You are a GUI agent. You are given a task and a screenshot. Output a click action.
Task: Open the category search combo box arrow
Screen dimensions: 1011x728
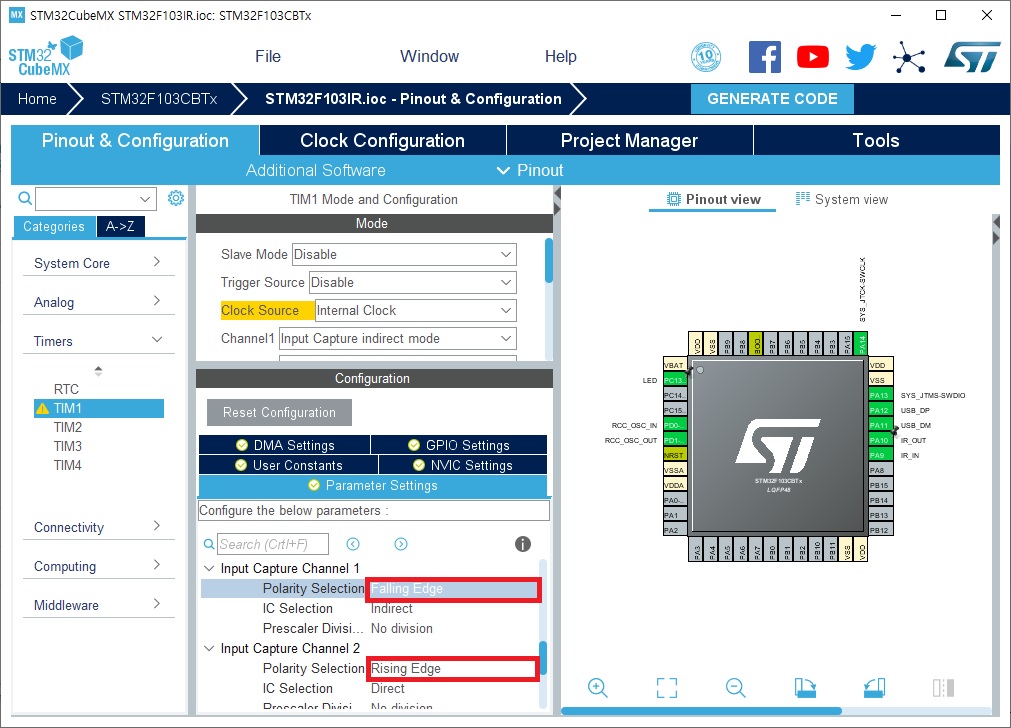click(145, 199)
